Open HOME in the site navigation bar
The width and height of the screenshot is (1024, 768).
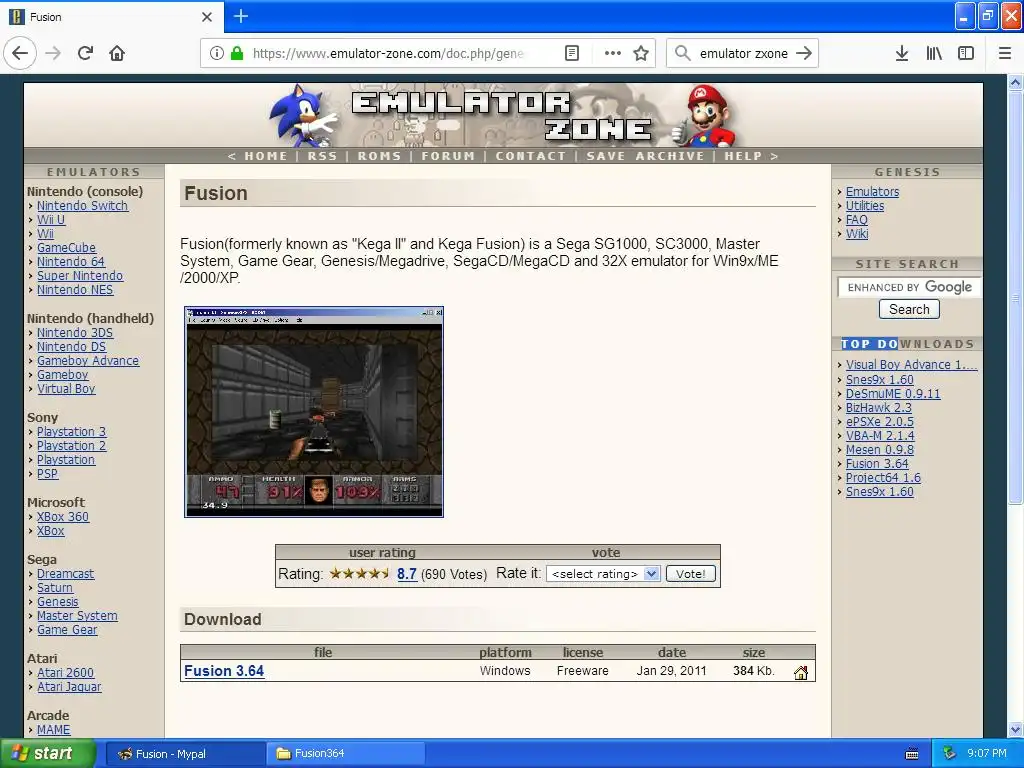click(x=266, y=156)
